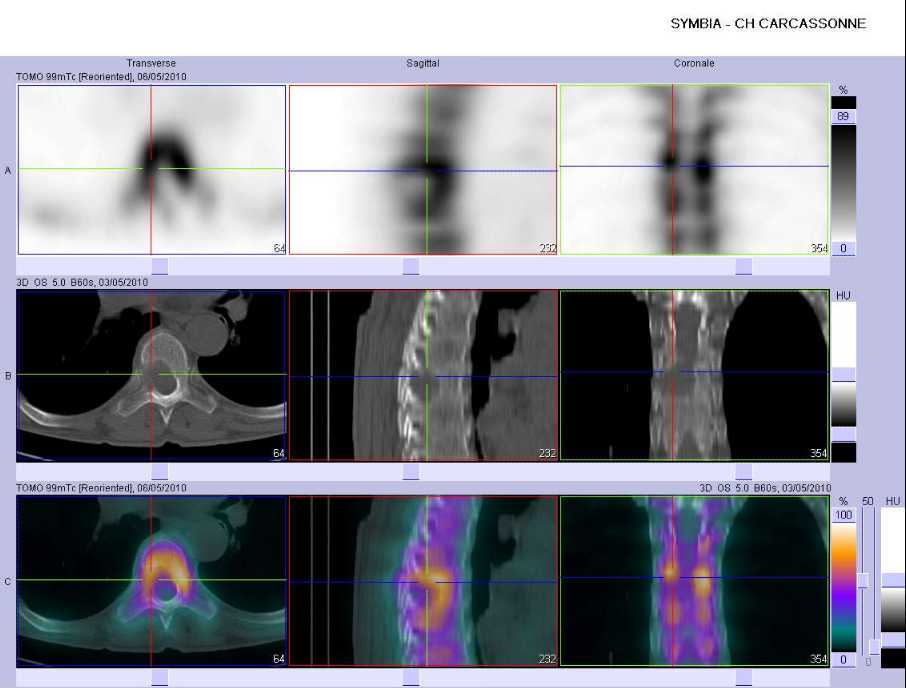Click the upper HU window handle in row C
Screen dimensions: 906x688
[892, 581]
